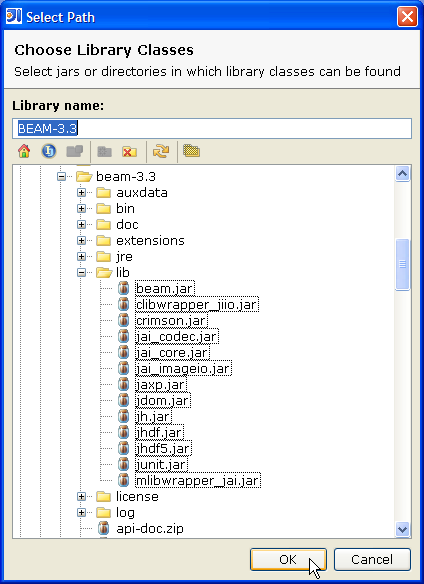Screen dimensions: 424x584
Task: Toggle the show hidden files folder icon
Action: [192, 151]
